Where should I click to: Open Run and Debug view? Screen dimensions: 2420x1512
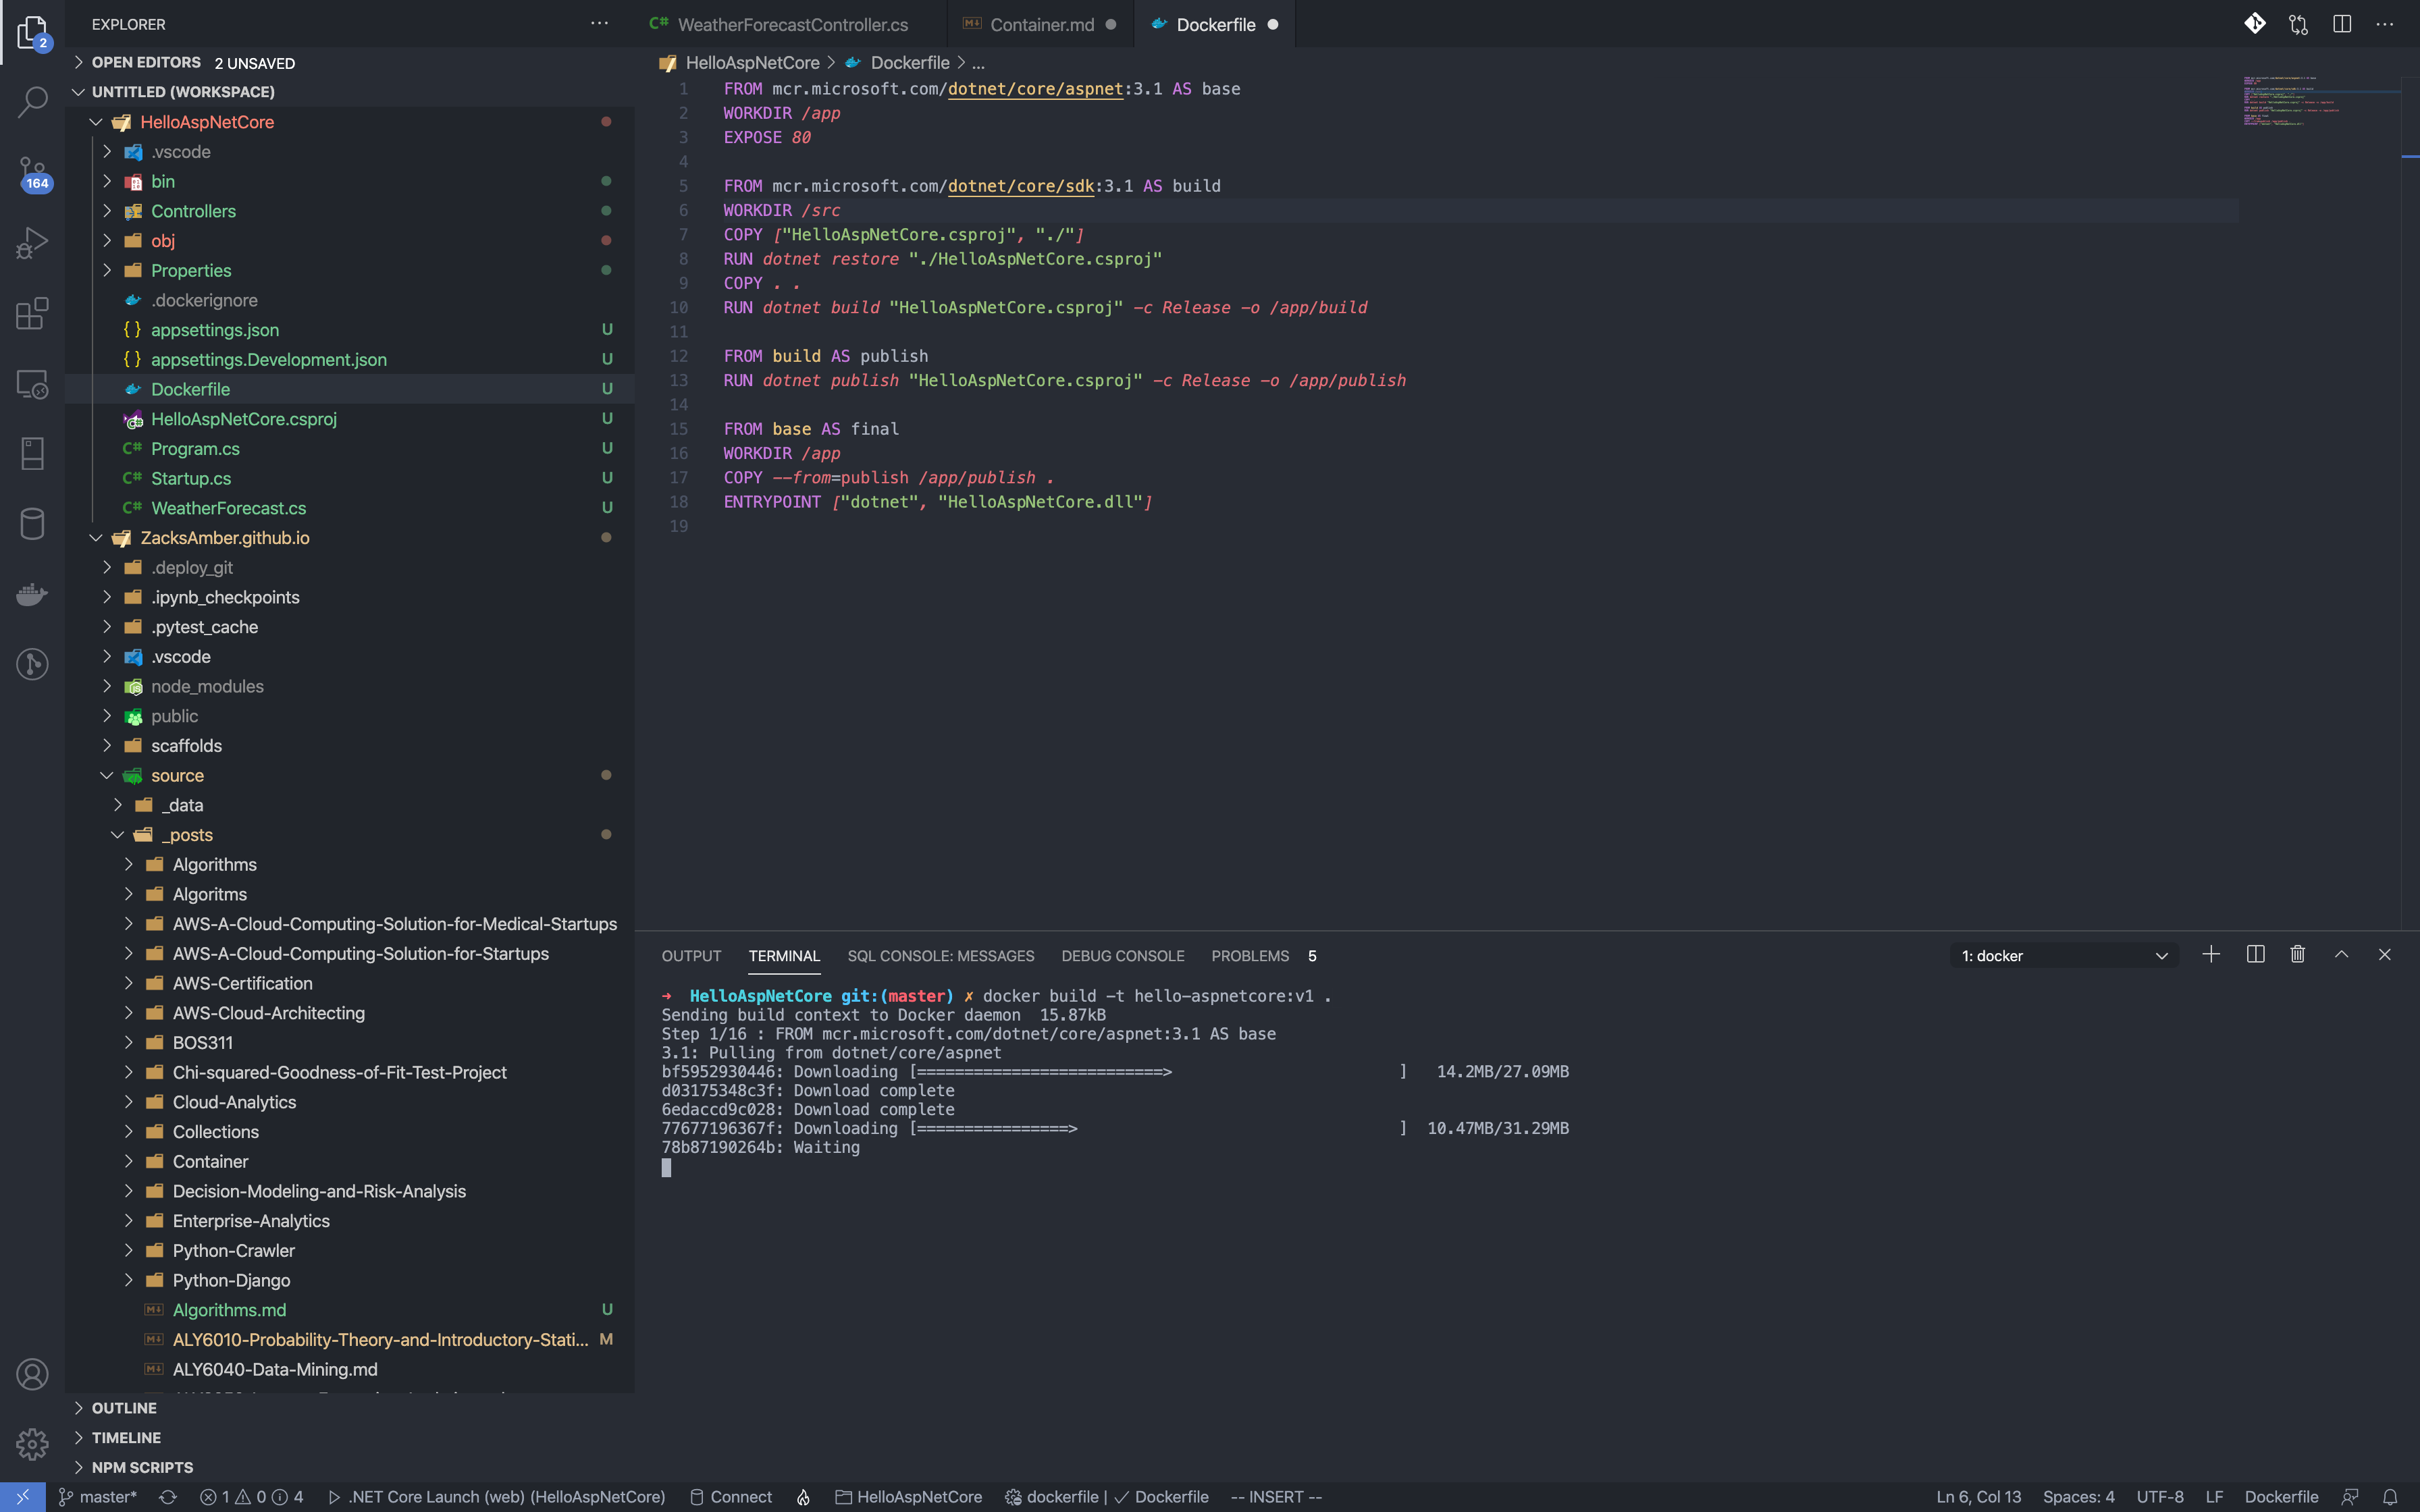[x=32, y=243]
